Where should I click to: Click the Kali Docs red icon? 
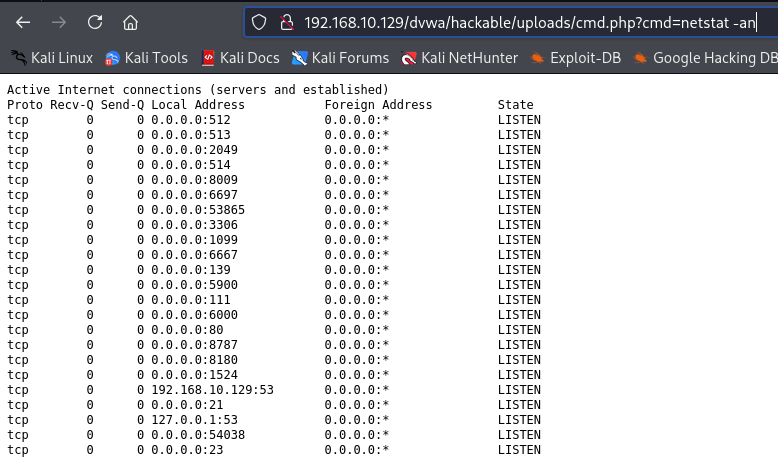208,58
